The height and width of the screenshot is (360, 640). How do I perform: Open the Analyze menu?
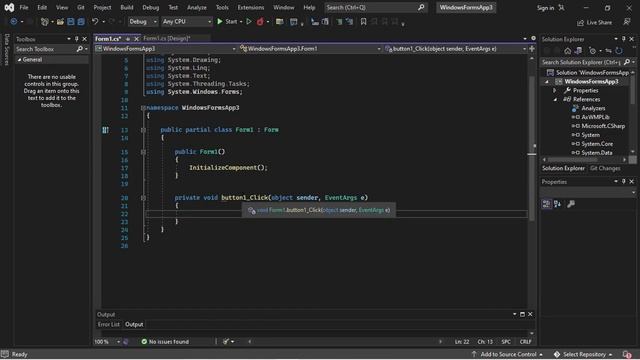pos(196,7)
